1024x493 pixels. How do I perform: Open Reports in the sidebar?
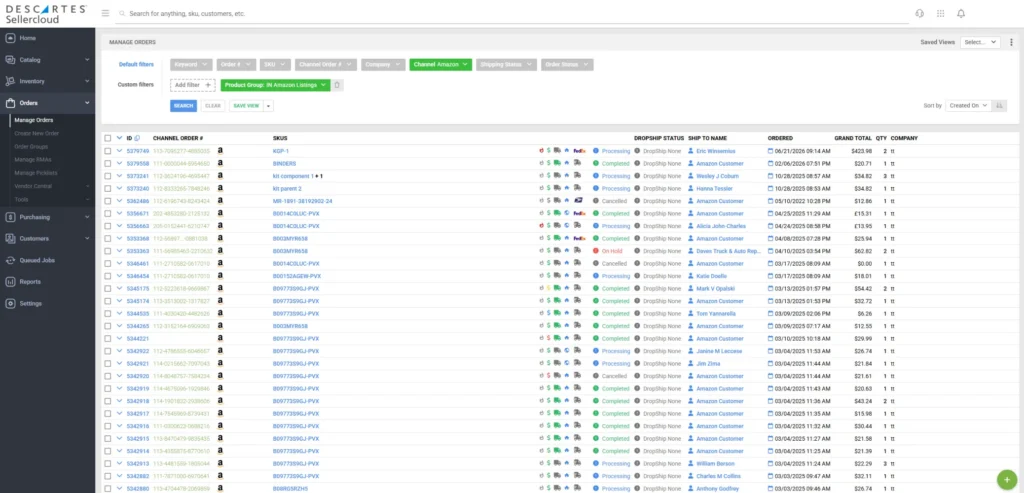point(47,281)
